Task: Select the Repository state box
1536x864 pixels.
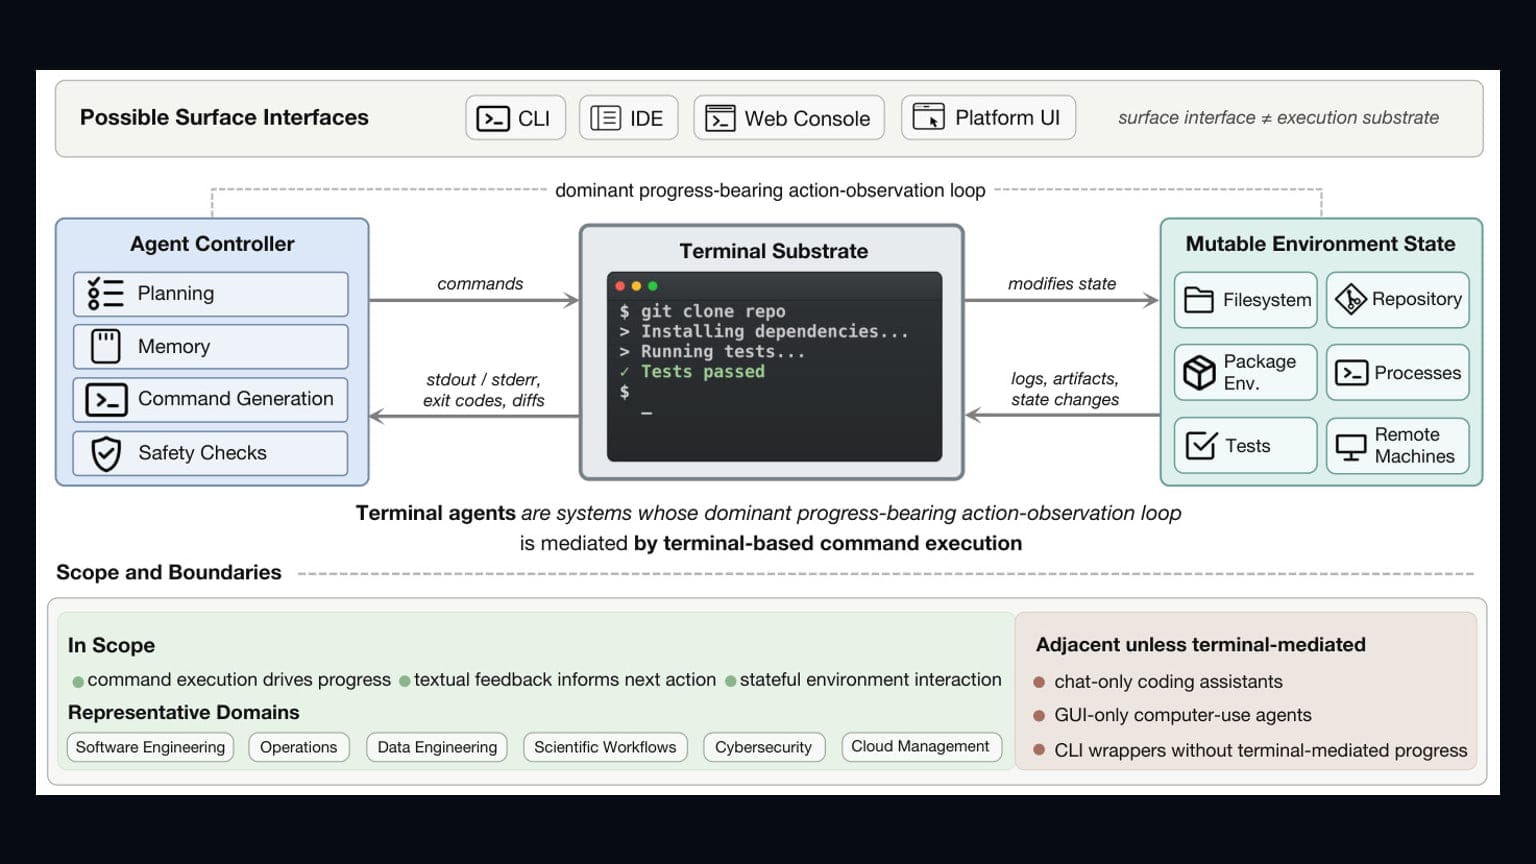Action: click(x=1398, y=300)
